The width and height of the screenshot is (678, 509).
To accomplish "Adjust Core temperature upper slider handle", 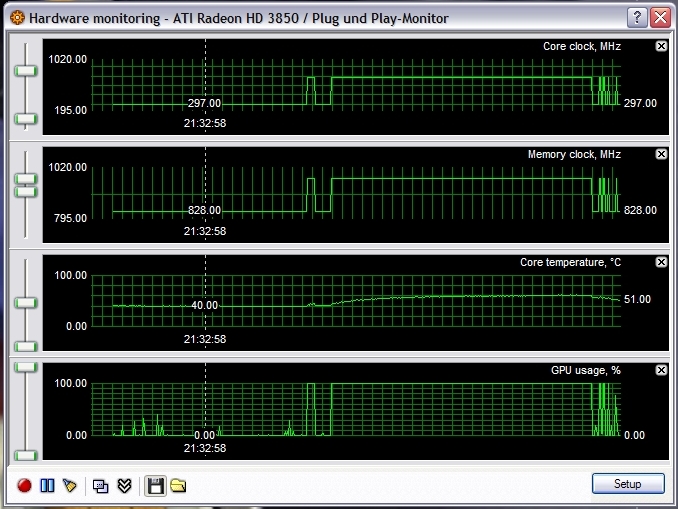I will click(x=26, y=303).
